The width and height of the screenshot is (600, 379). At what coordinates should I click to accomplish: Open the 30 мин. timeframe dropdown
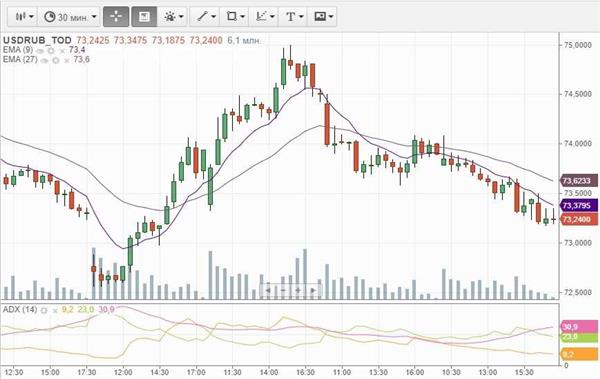coord(69,16)
